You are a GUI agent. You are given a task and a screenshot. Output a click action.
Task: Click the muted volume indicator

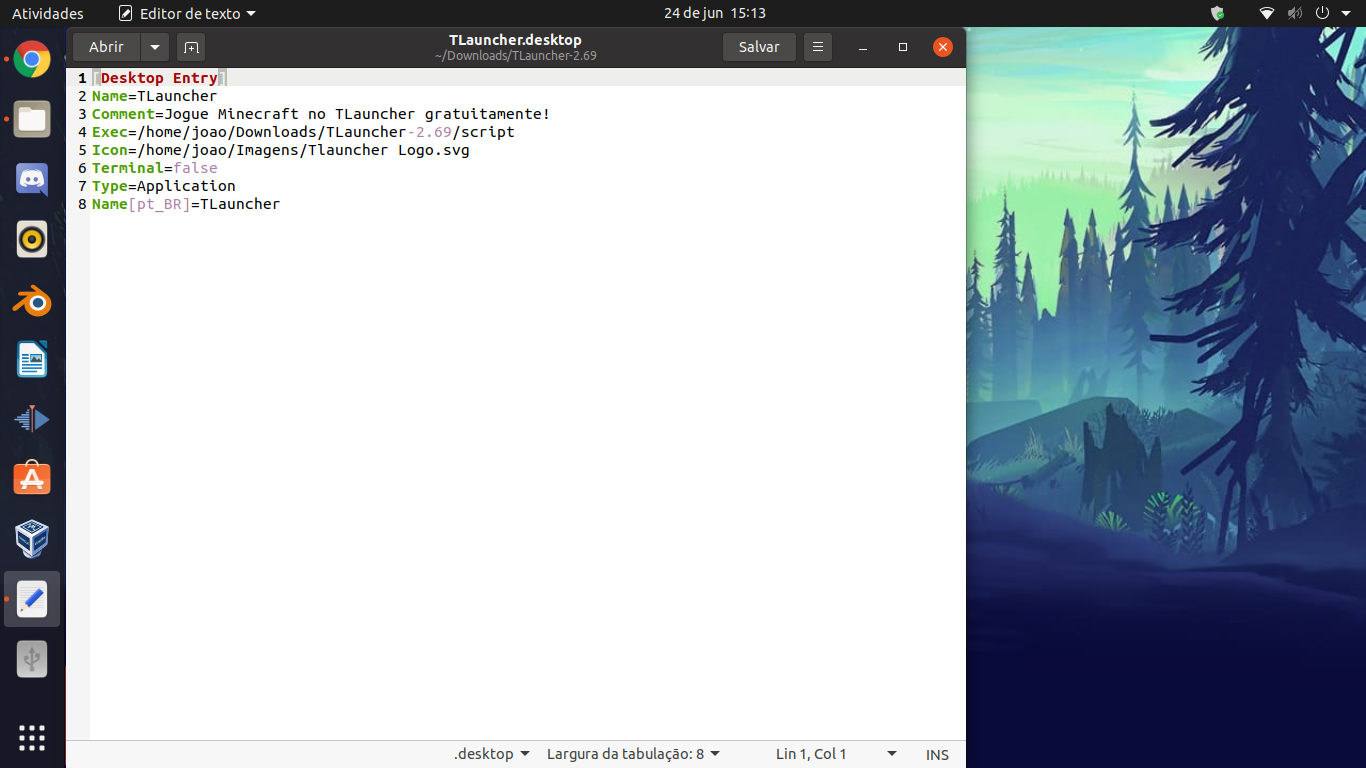(x=1295, y=13)
